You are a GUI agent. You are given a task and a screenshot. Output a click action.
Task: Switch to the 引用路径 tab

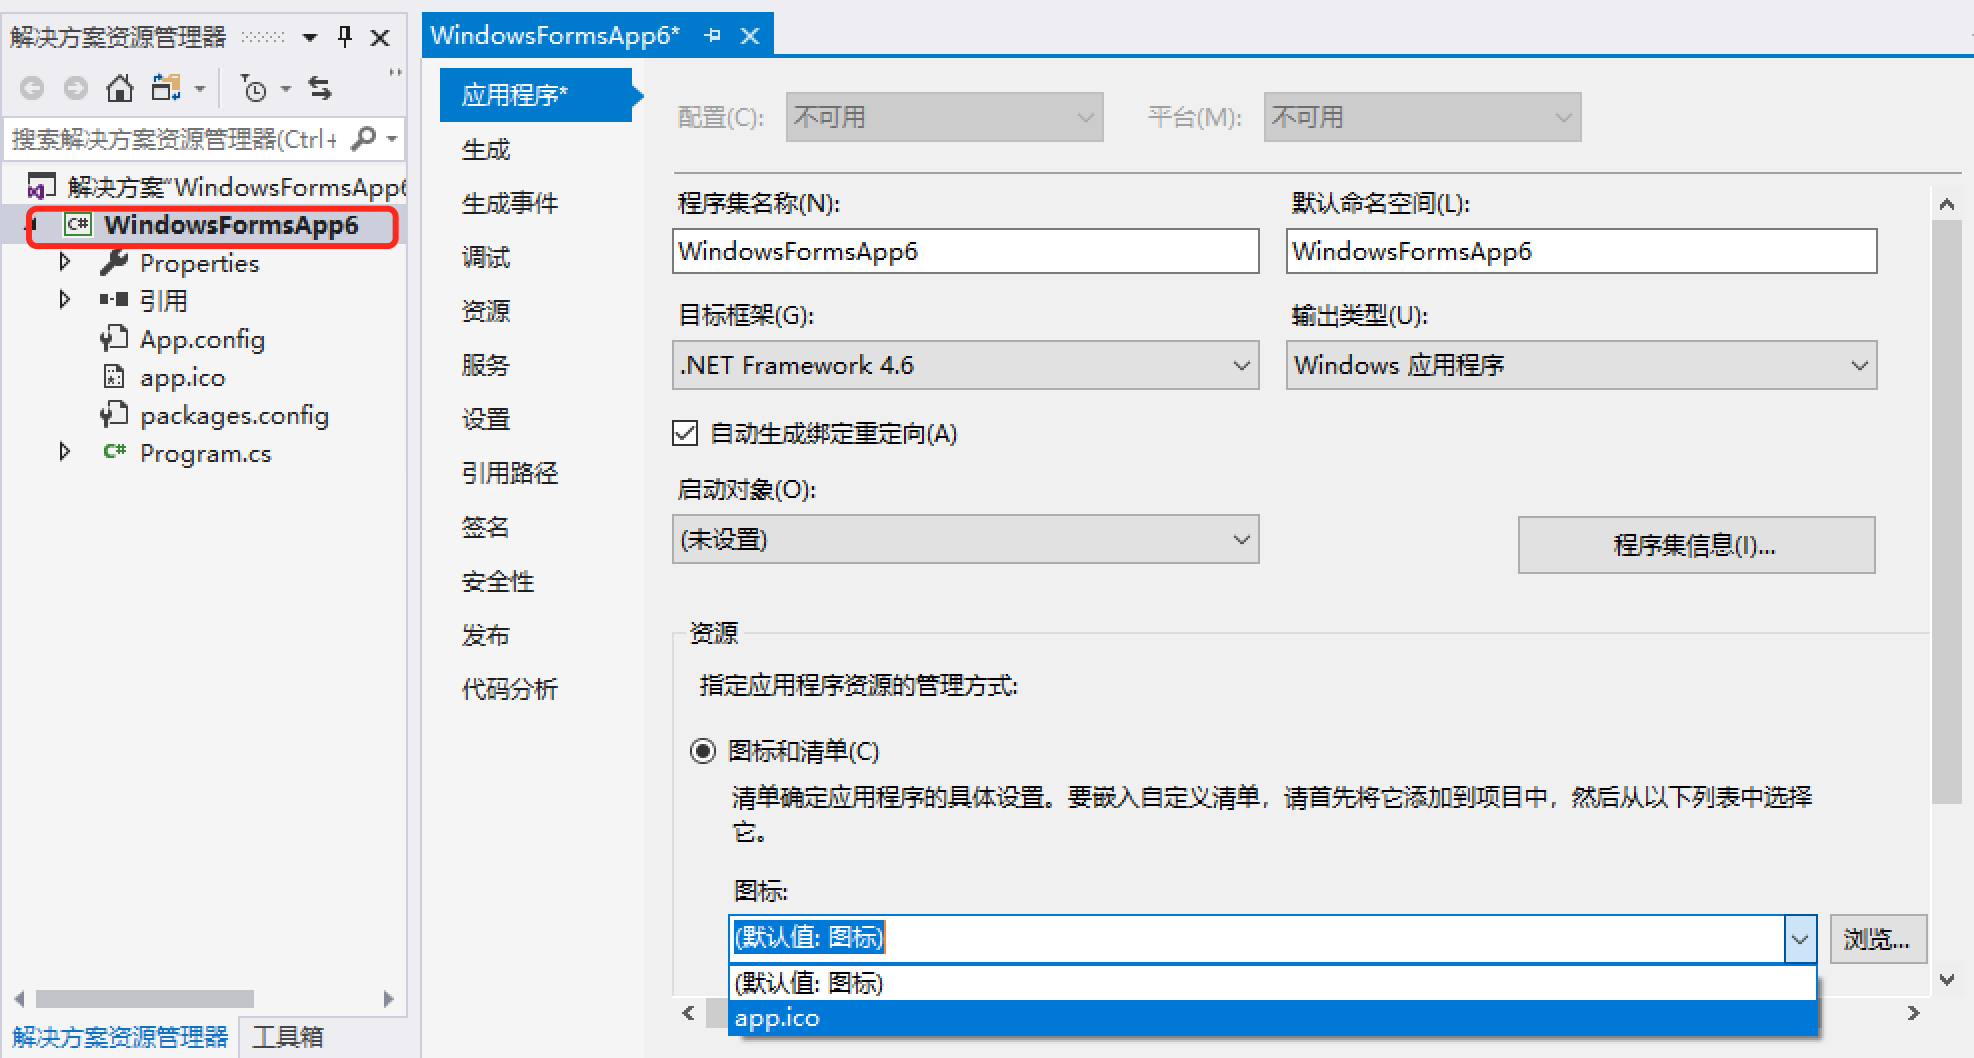[x=510, y=473]
